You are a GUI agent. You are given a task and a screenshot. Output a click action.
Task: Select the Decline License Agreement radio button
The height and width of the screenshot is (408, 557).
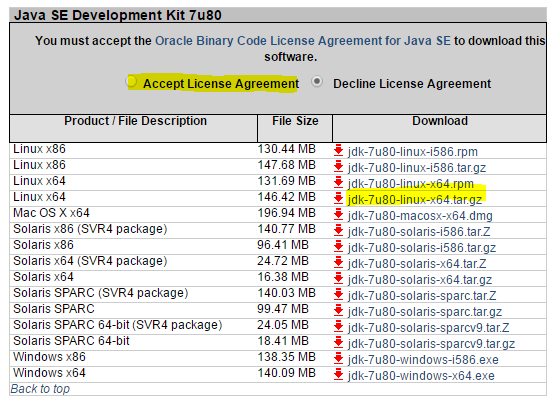pyautogui.click(x=317, y=81)
